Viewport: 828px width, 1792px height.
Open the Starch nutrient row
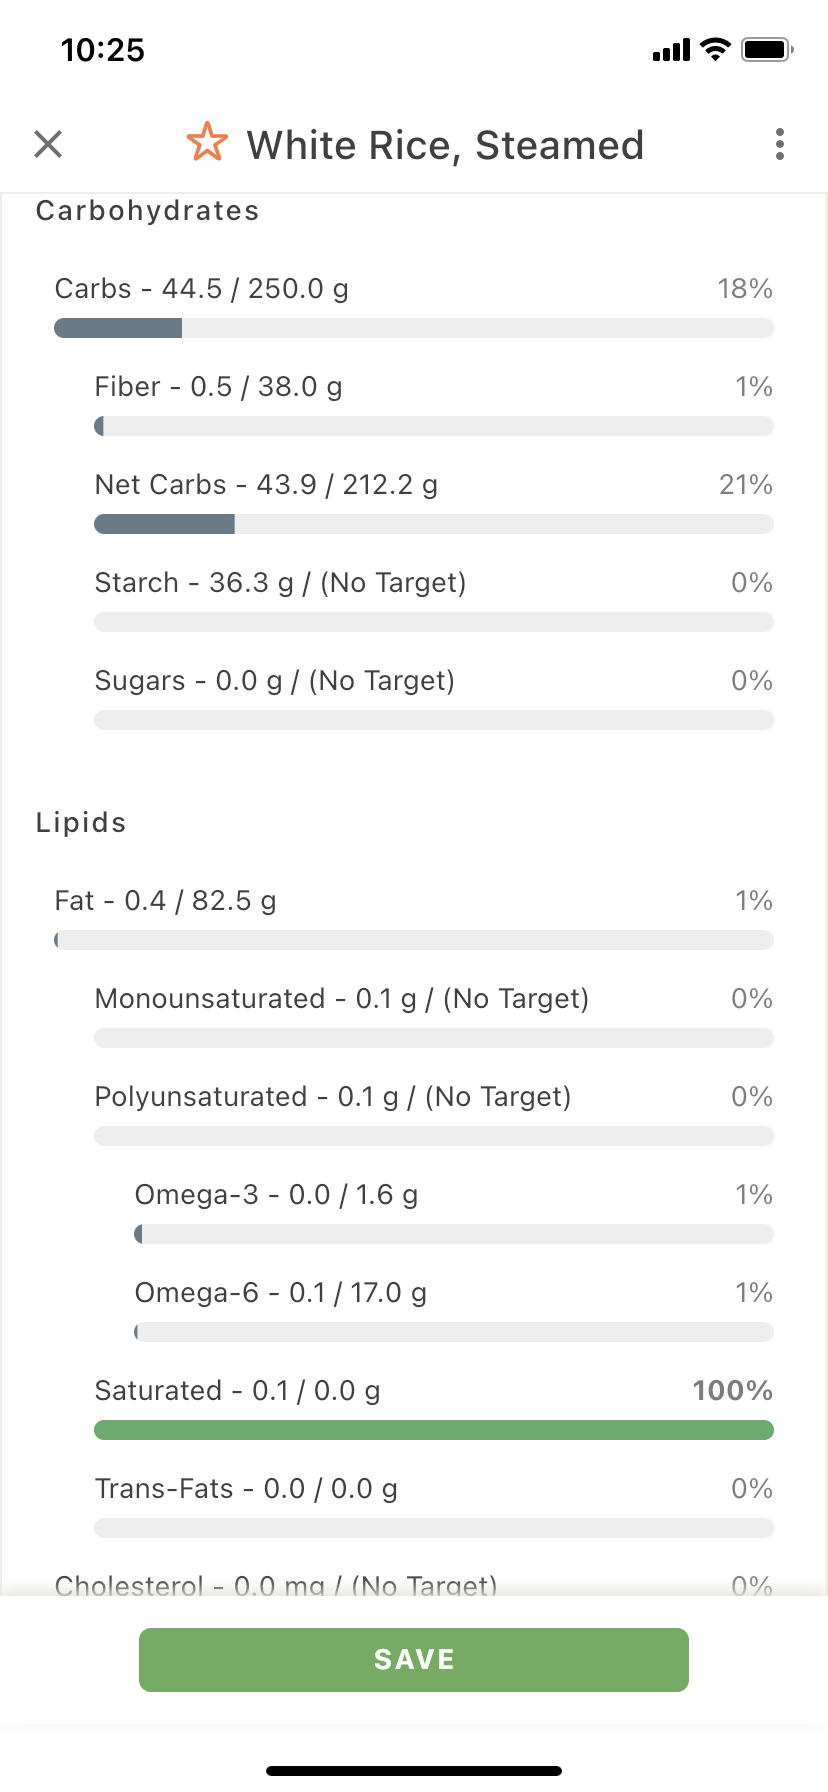[434, 600]
